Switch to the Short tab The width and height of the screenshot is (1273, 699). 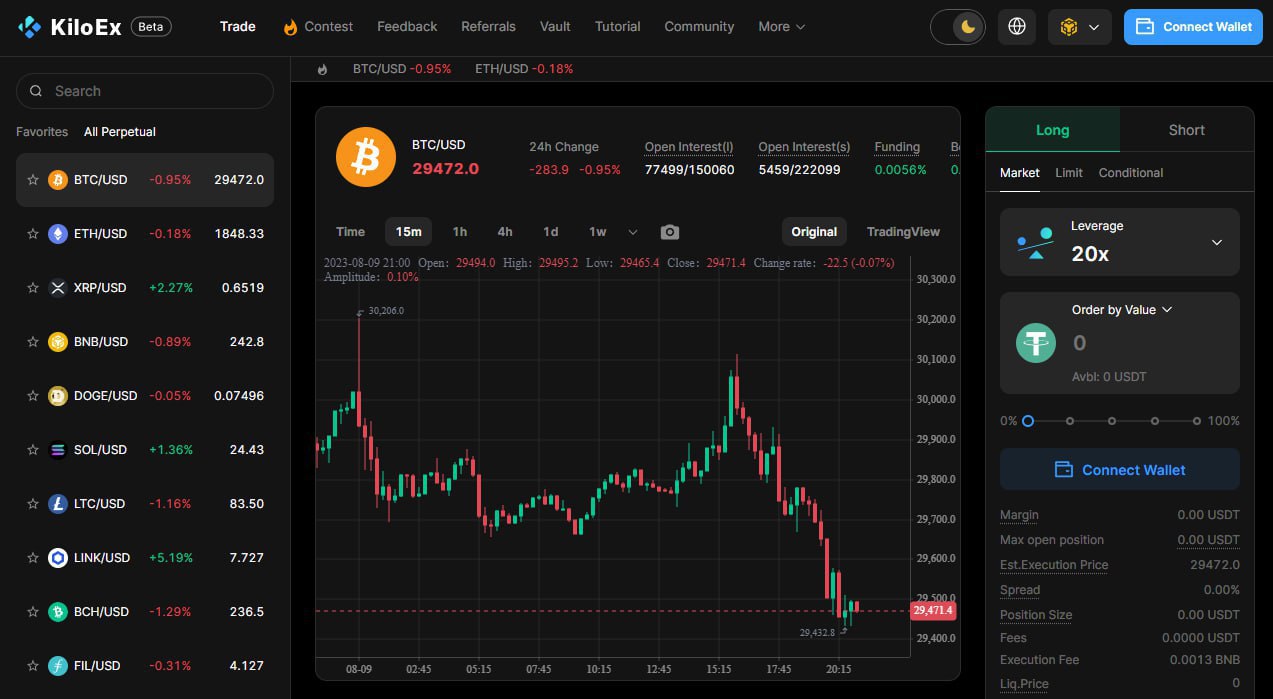(x=1186, y=130)
